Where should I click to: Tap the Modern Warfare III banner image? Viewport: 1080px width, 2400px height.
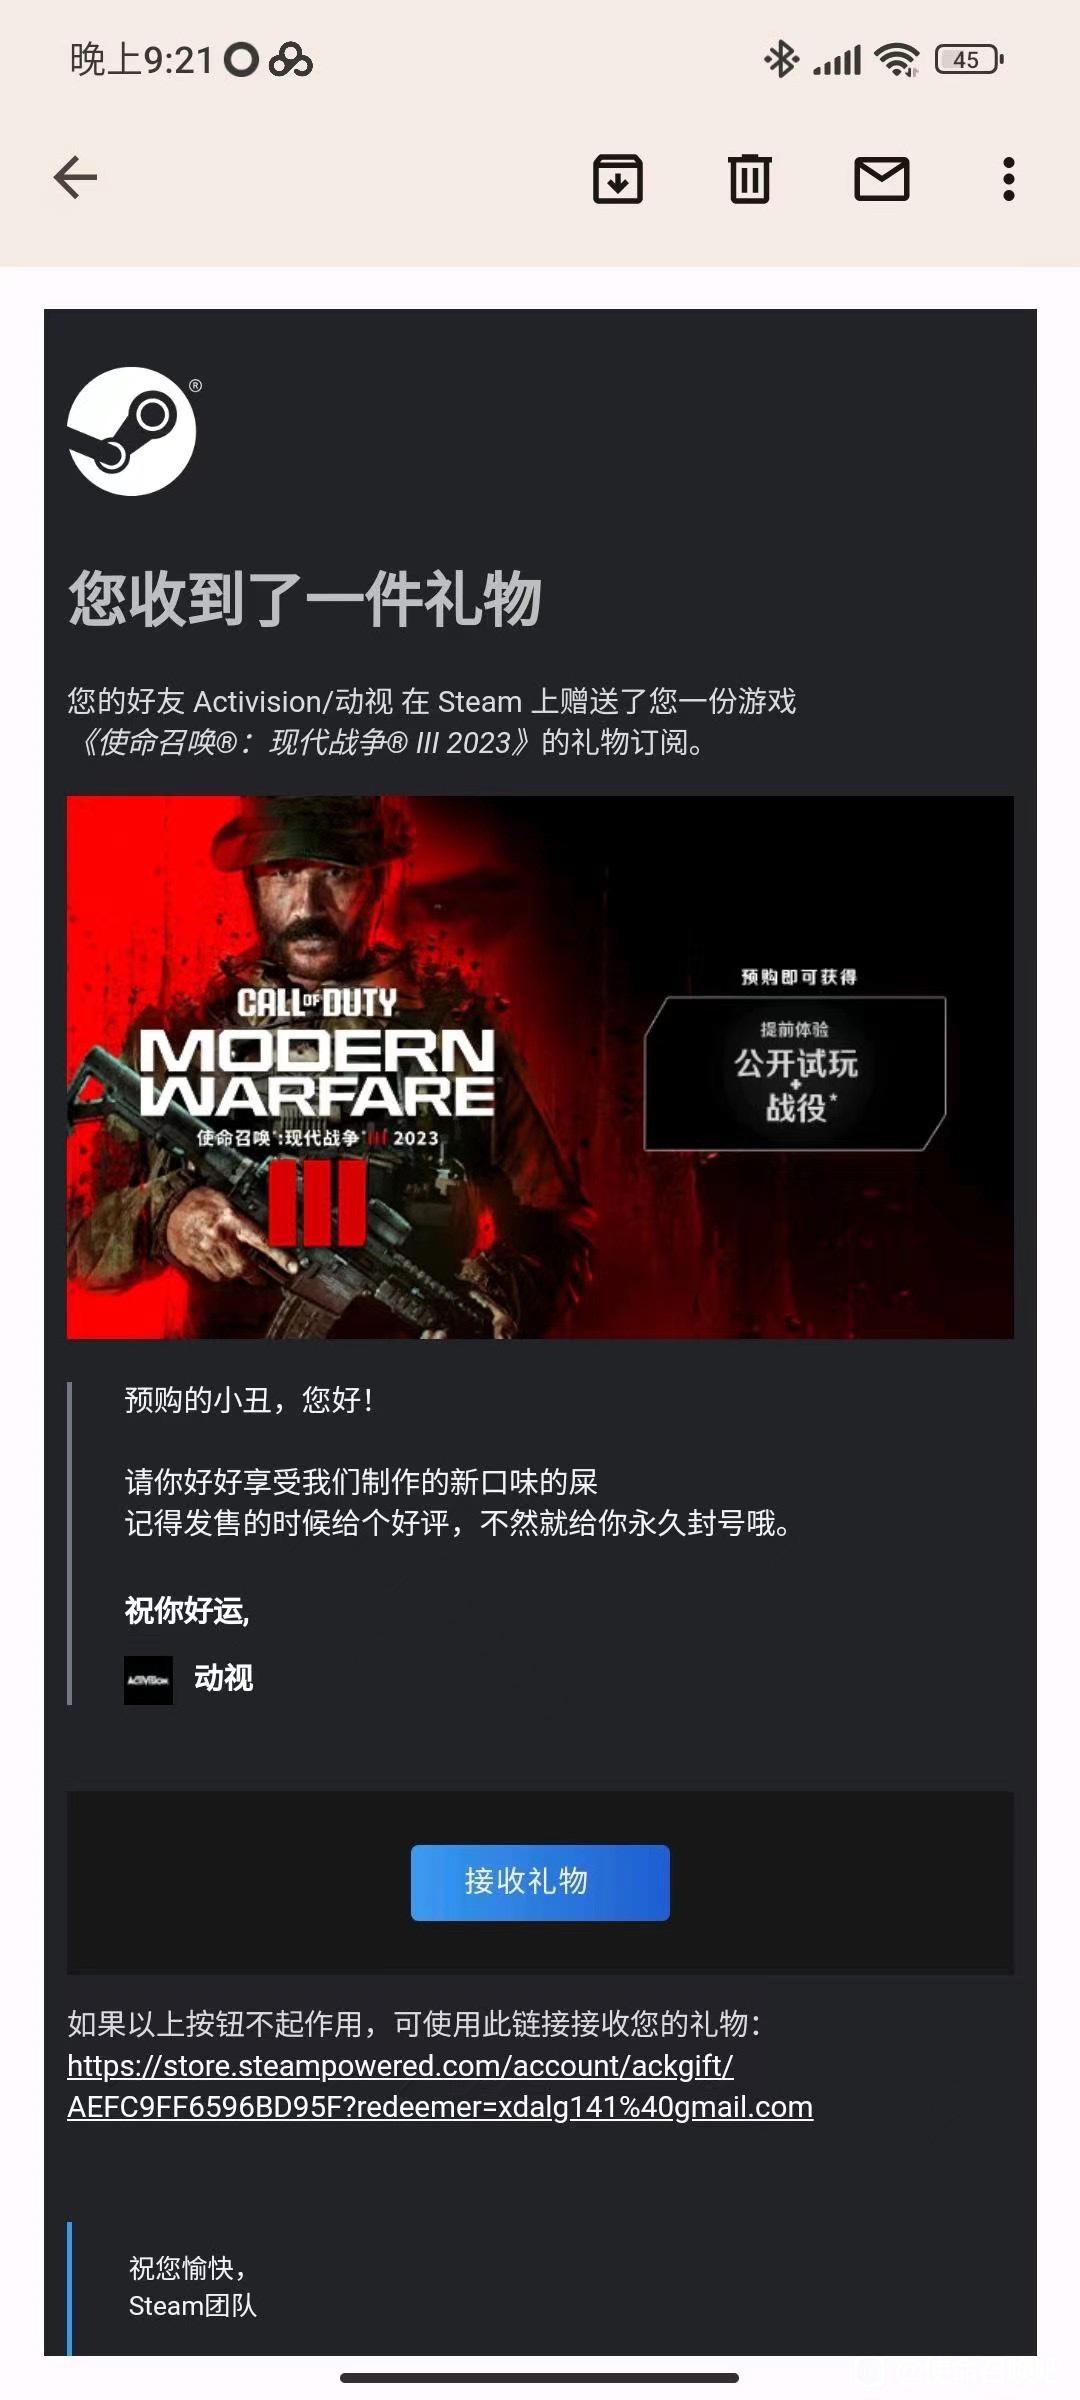pyautogui.click(x=540, y=1067)
